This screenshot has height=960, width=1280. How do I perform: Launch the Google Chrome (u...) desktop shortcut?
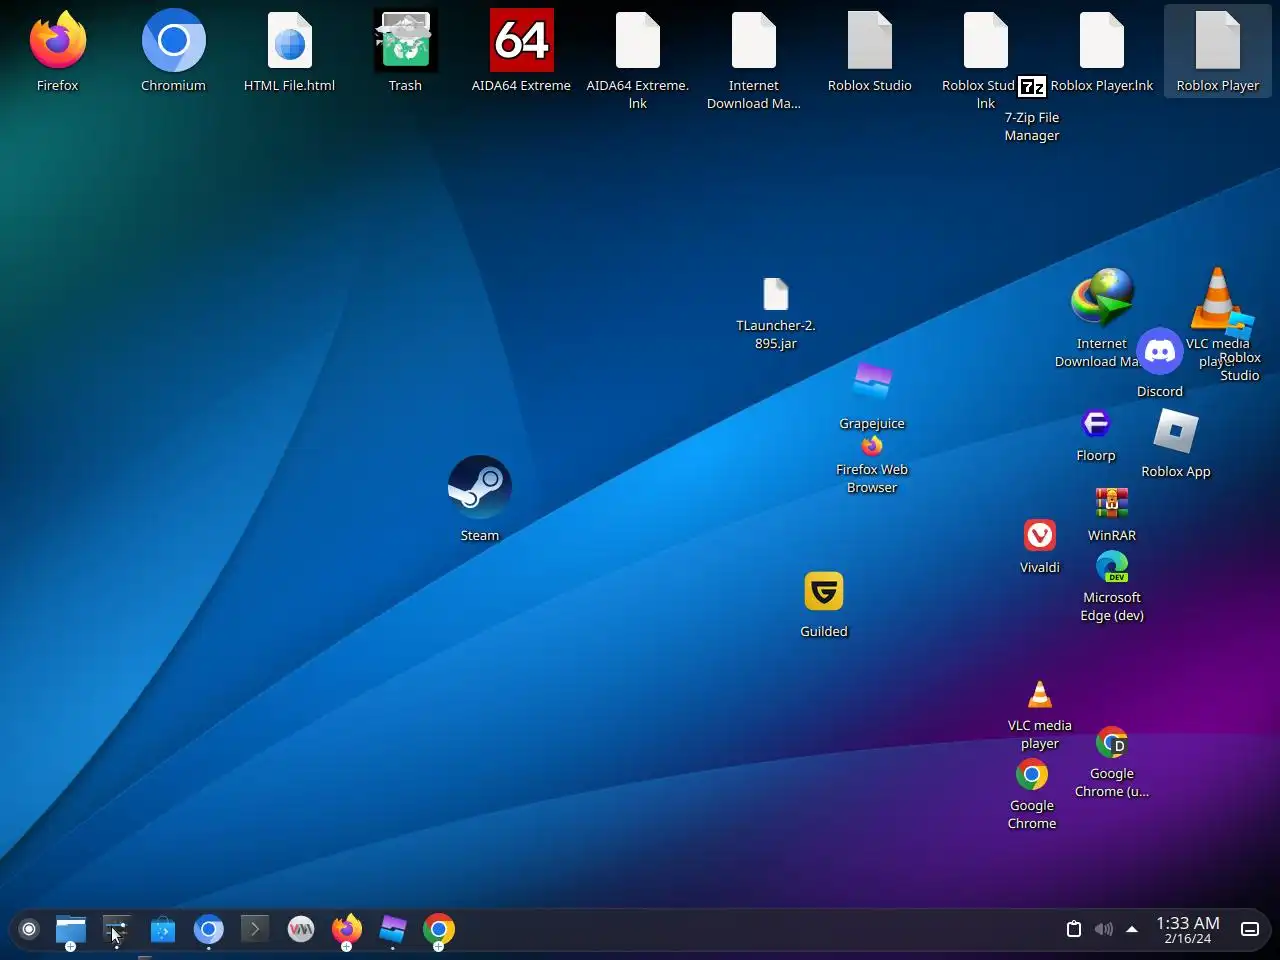[1112, 743]
